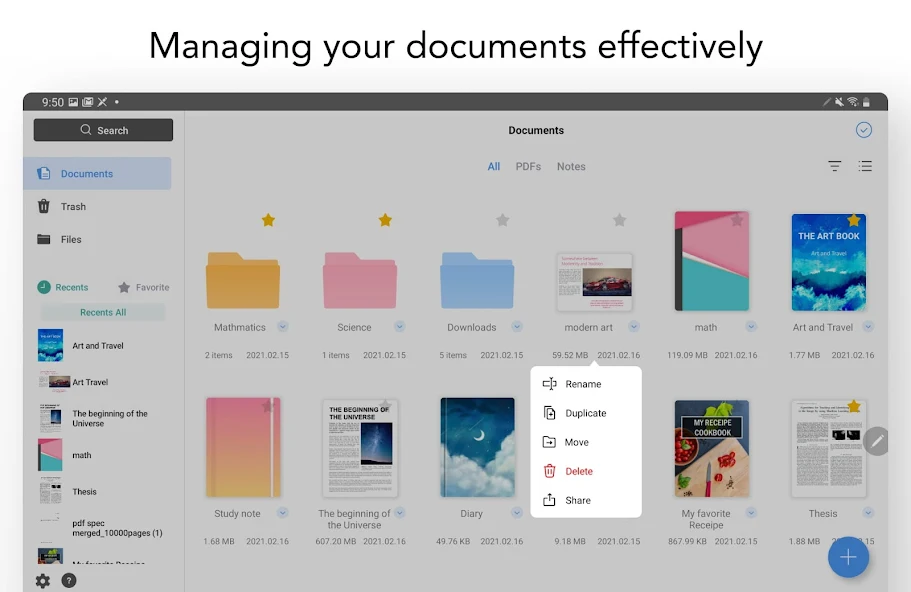Viewport: 911px width, 592px height.
Task: Click the Files folder icon in sidebar
Action: click(44, 239)
